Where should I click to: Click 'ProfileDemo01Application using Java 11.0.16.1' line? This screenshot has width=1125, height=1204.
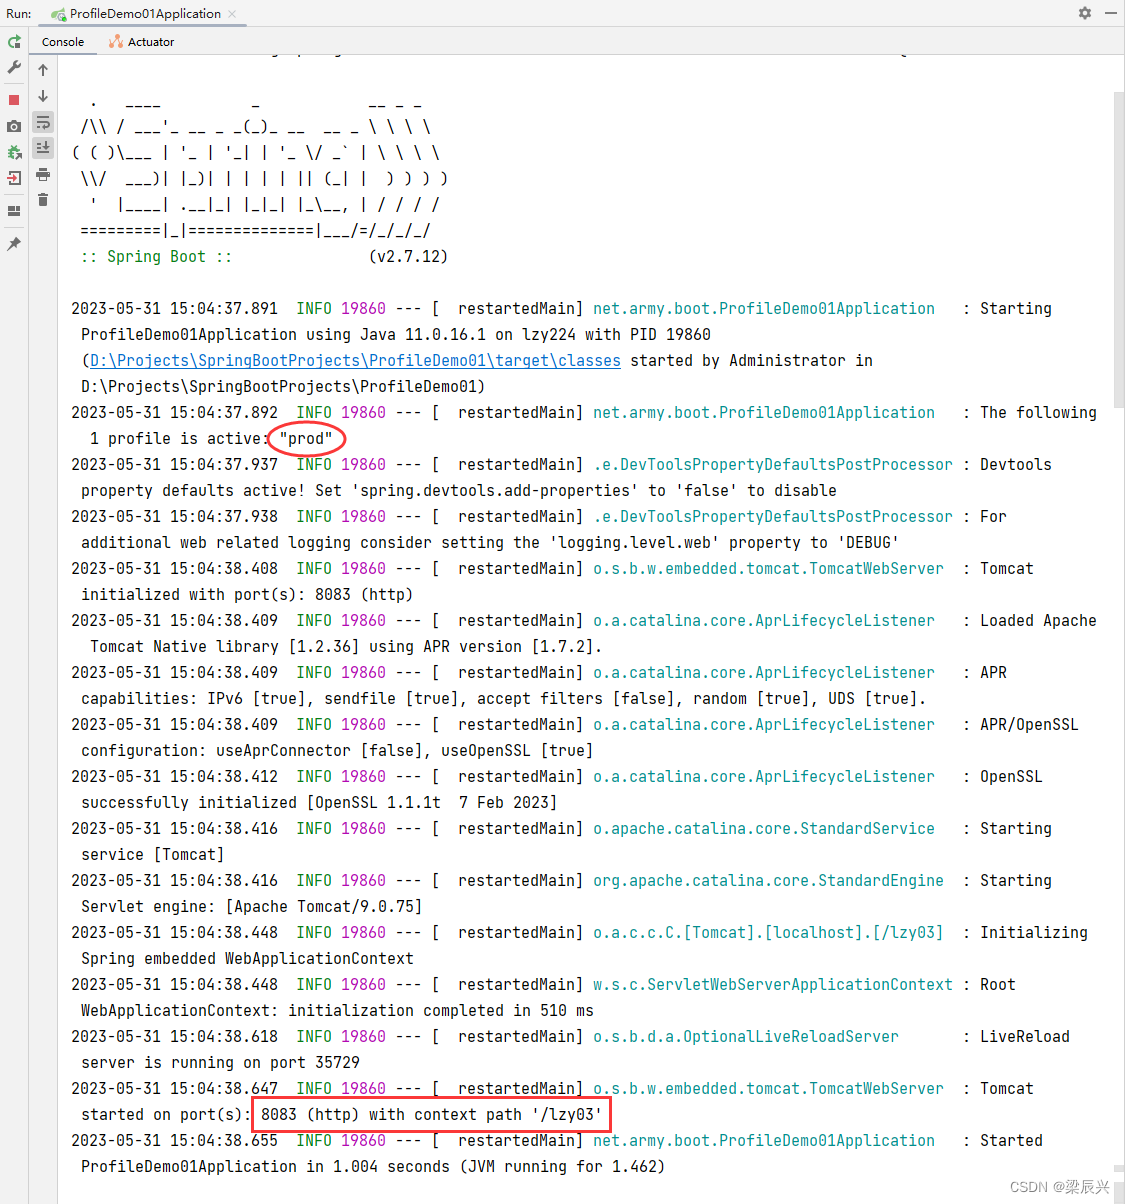[396, 335]
